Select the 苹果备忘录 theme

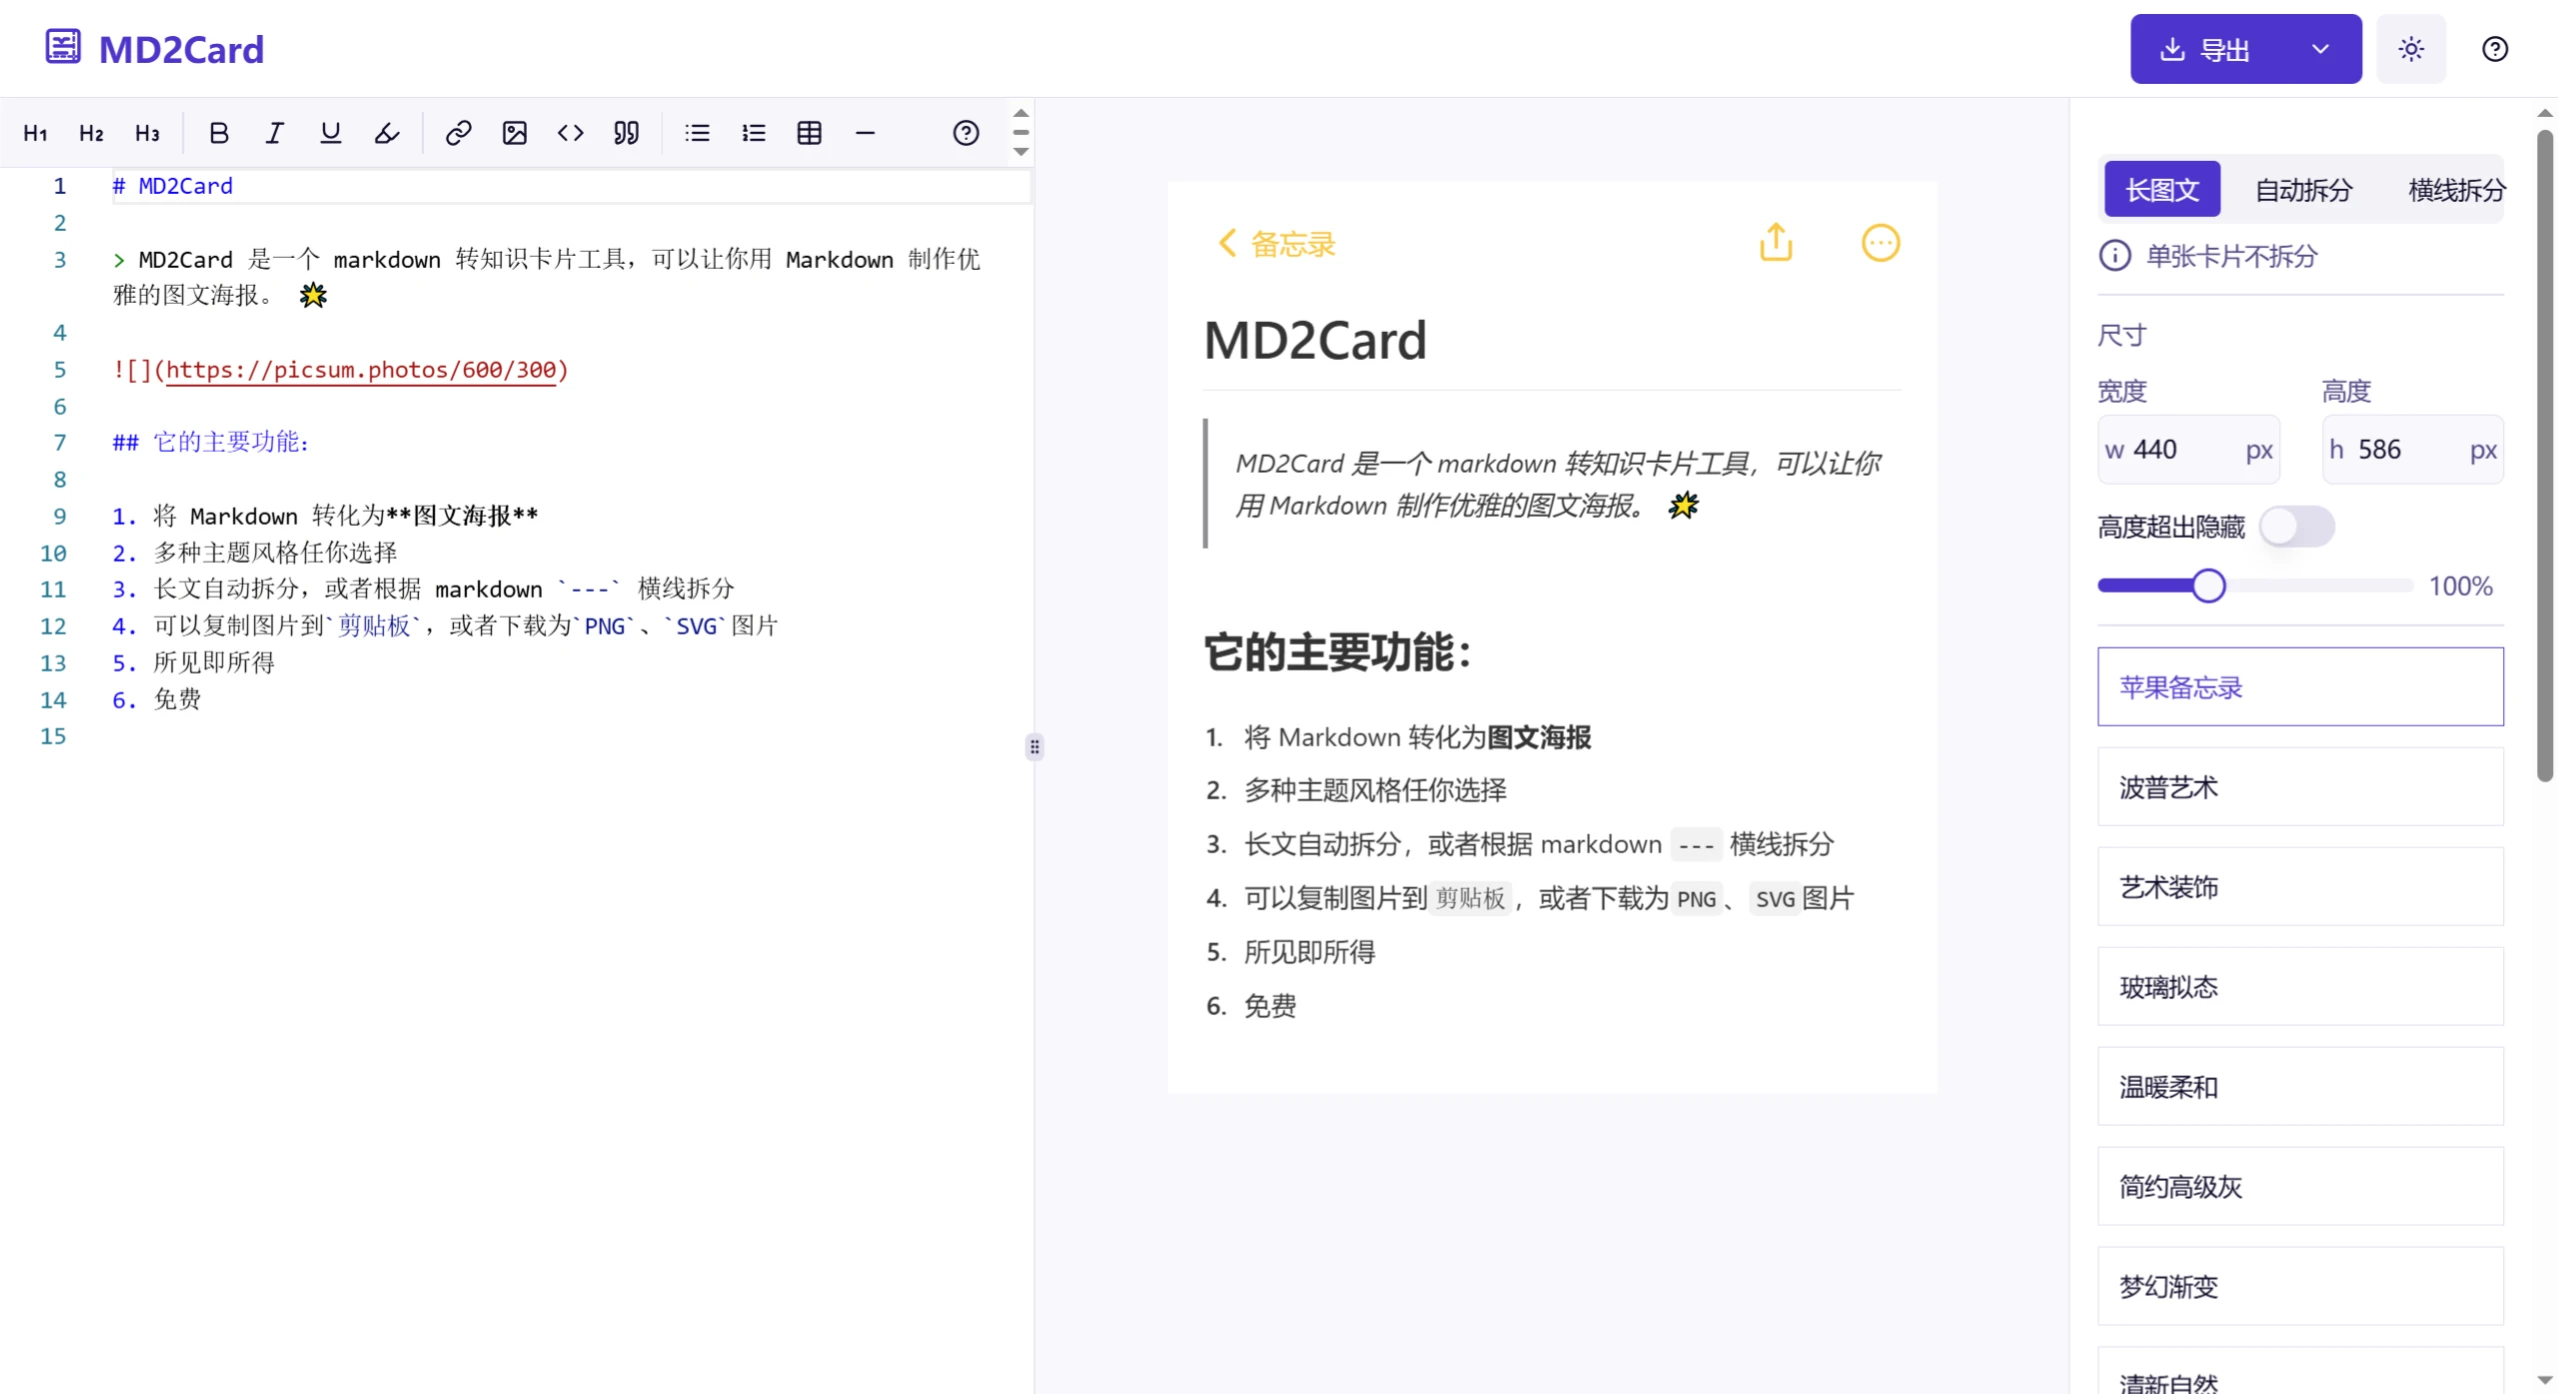[2299, 687]
